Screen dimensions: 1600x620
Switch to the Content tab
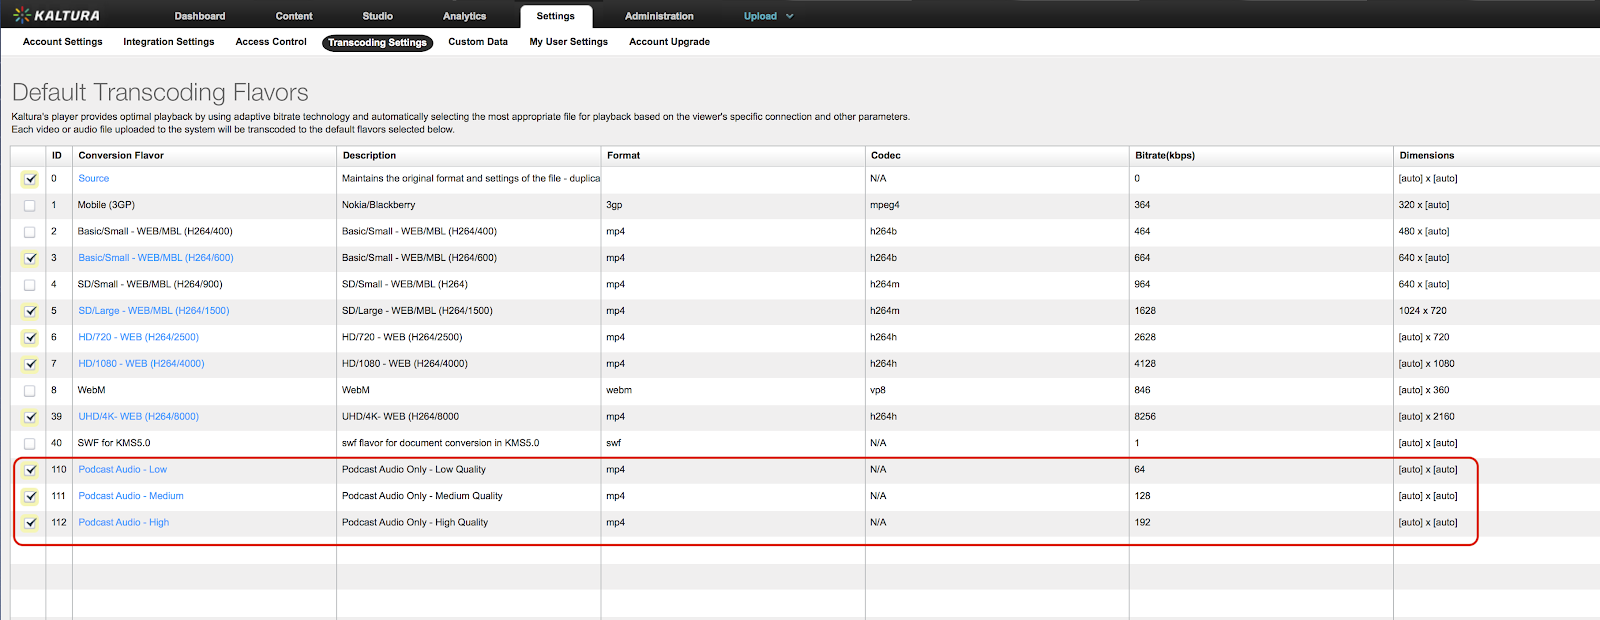294,16
